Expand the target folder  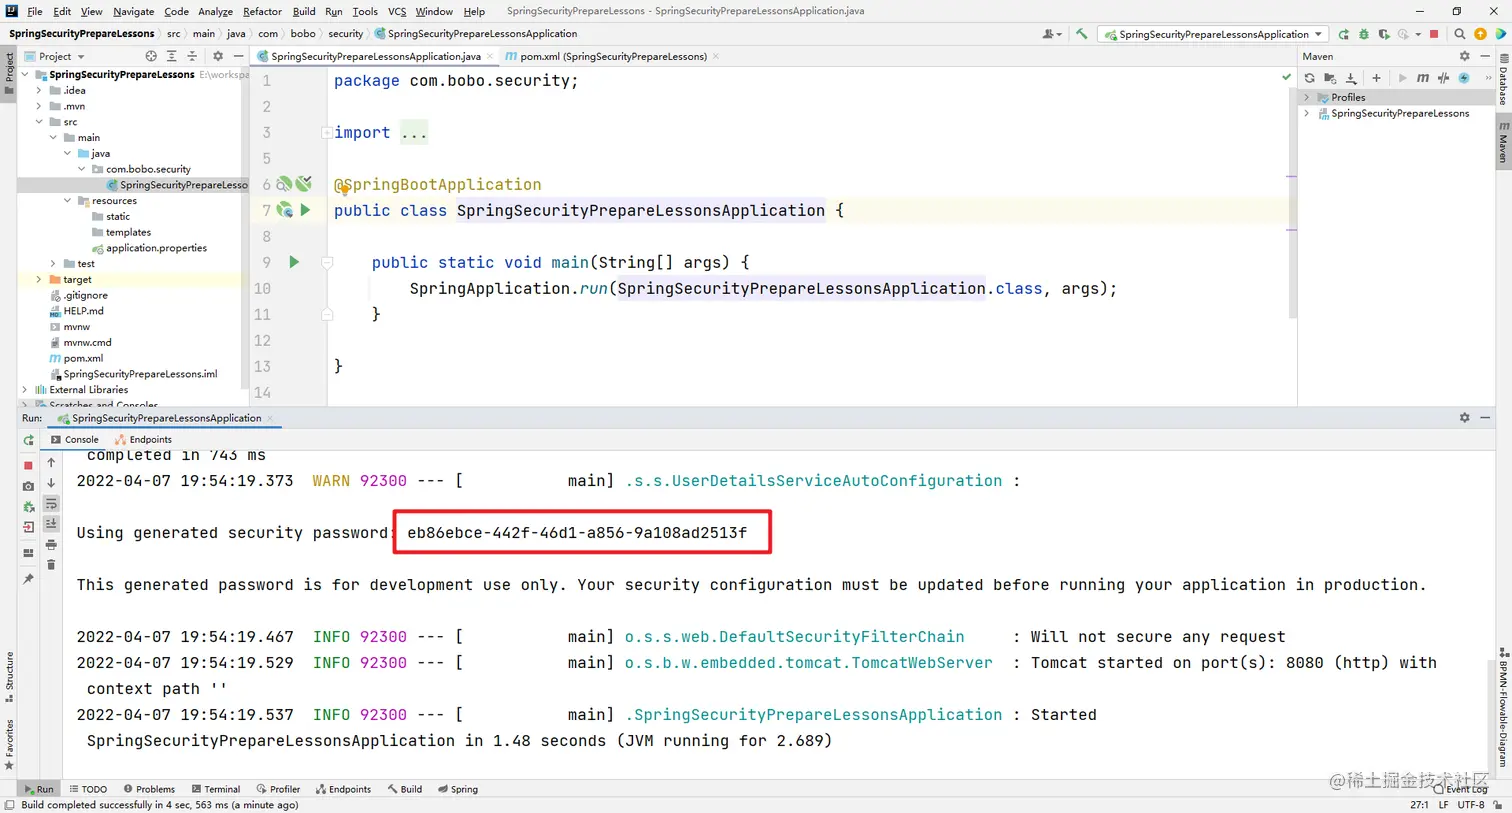(x=39, y=280)
